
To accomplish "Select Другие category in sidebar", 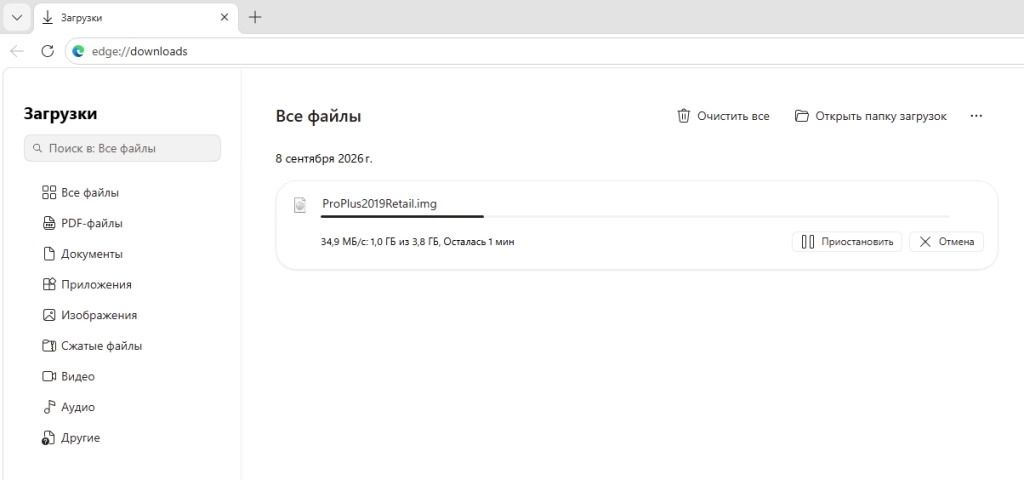I will pos(71,438).
